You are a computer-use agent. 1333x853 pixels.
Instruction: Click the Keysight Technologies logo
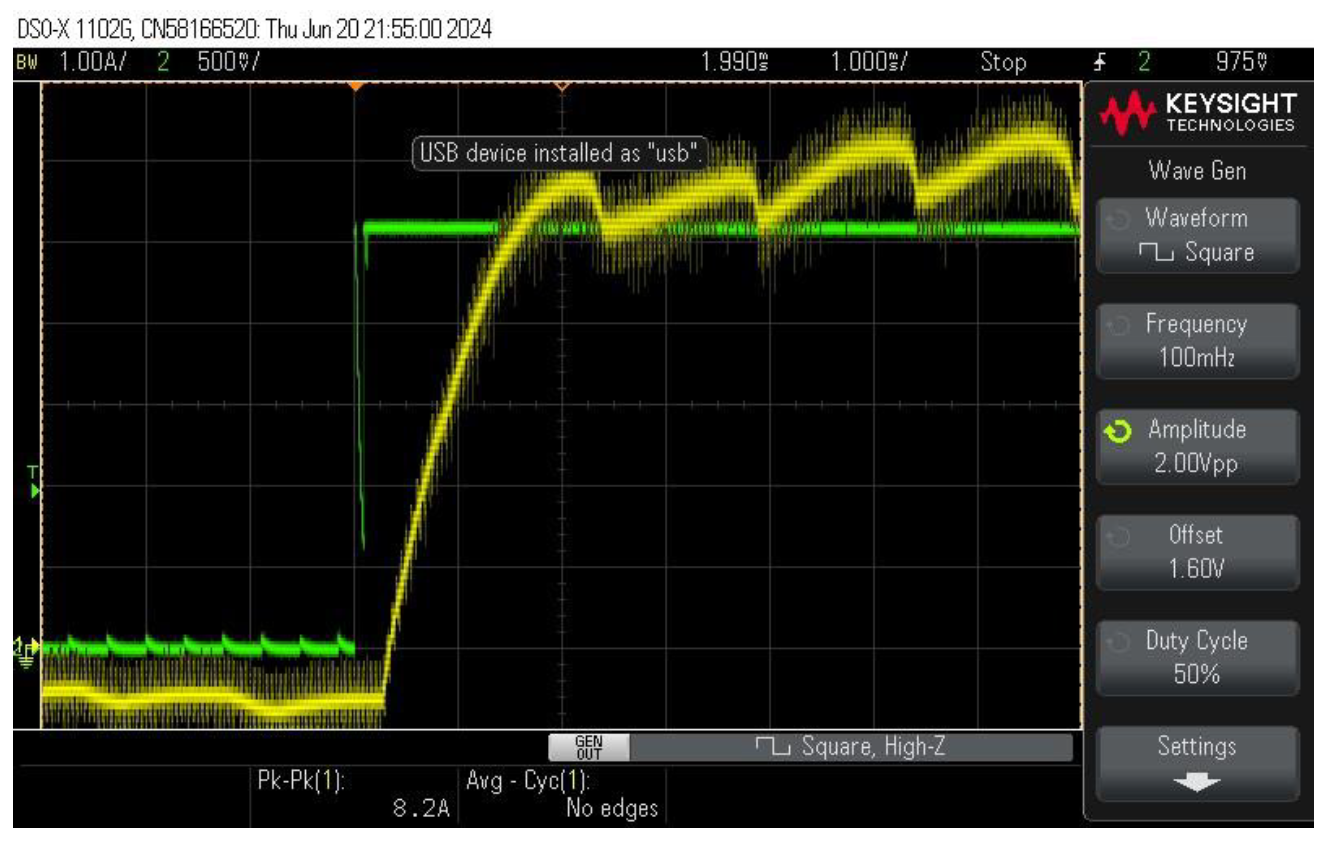[x=1197, y=112]
